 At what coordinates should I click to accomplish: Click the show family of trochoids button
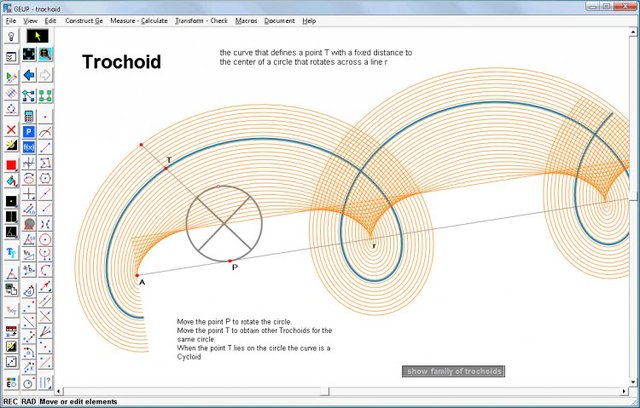click(453, 371)
